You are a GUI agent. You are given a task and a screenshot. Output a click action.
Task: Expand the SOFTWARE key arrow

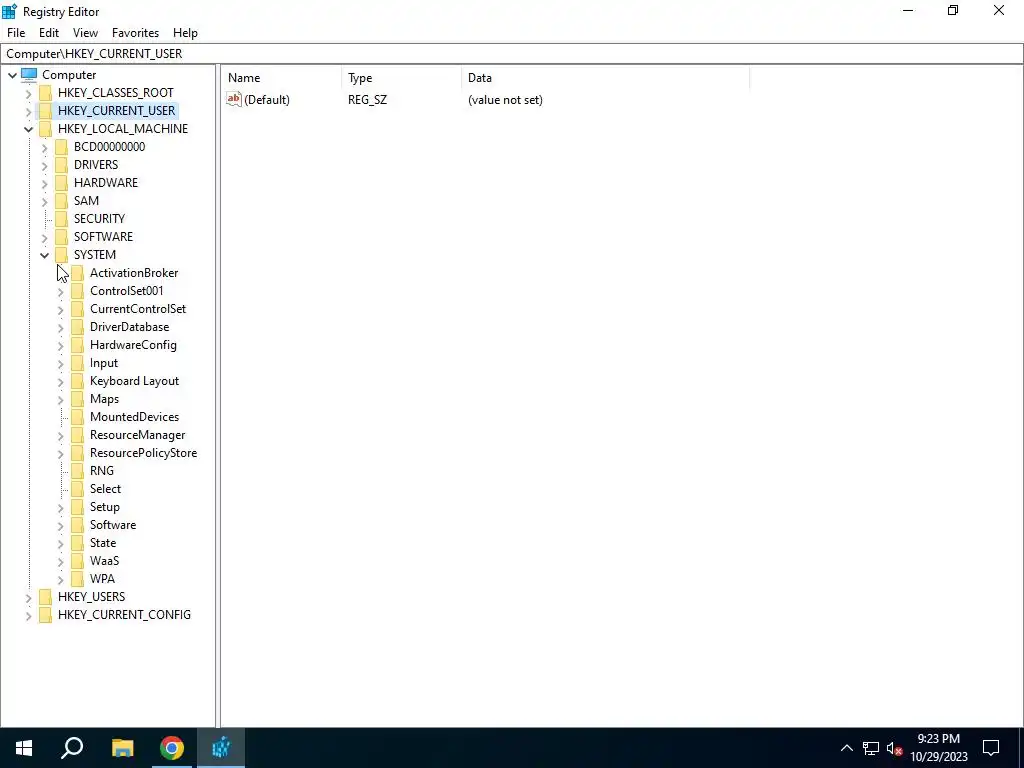coord(44,237)
